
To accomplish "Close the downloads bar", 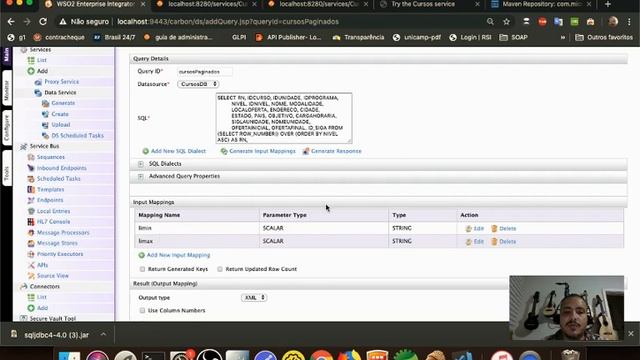I will click(631, 334).
